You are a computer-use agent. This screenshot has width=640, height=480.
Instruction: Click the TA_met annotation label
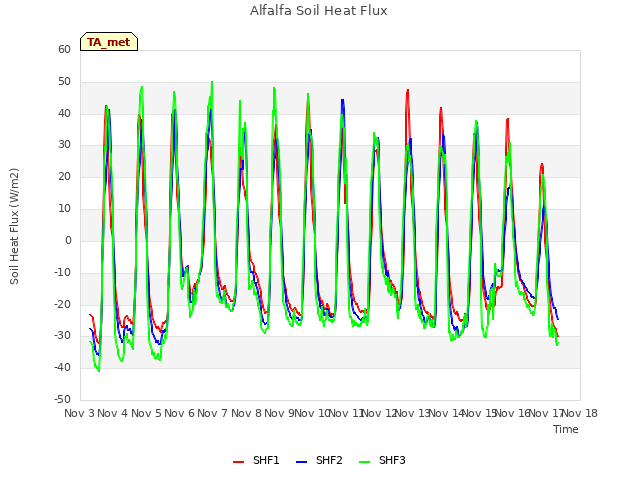point(109,42)
